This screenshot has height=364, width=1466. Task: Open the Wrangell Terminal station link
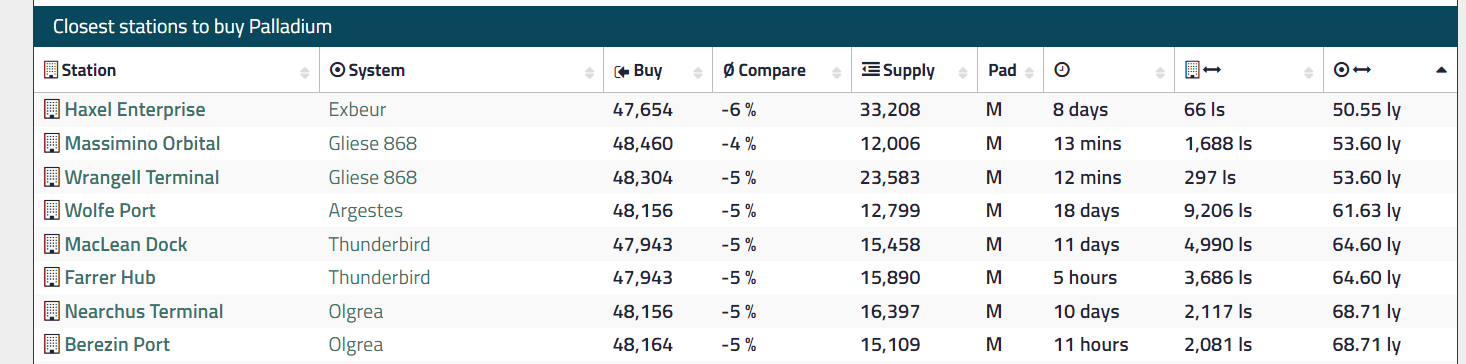click(x=142, y=178)
